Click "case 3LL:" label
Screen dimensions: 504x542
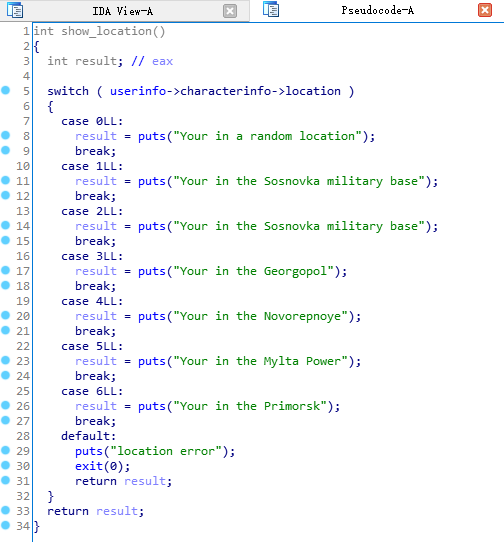click(92, 256)
